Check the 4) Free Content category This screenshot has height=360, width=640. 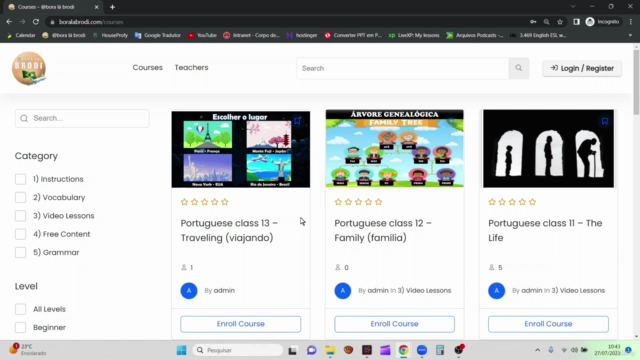click(20, 234)
